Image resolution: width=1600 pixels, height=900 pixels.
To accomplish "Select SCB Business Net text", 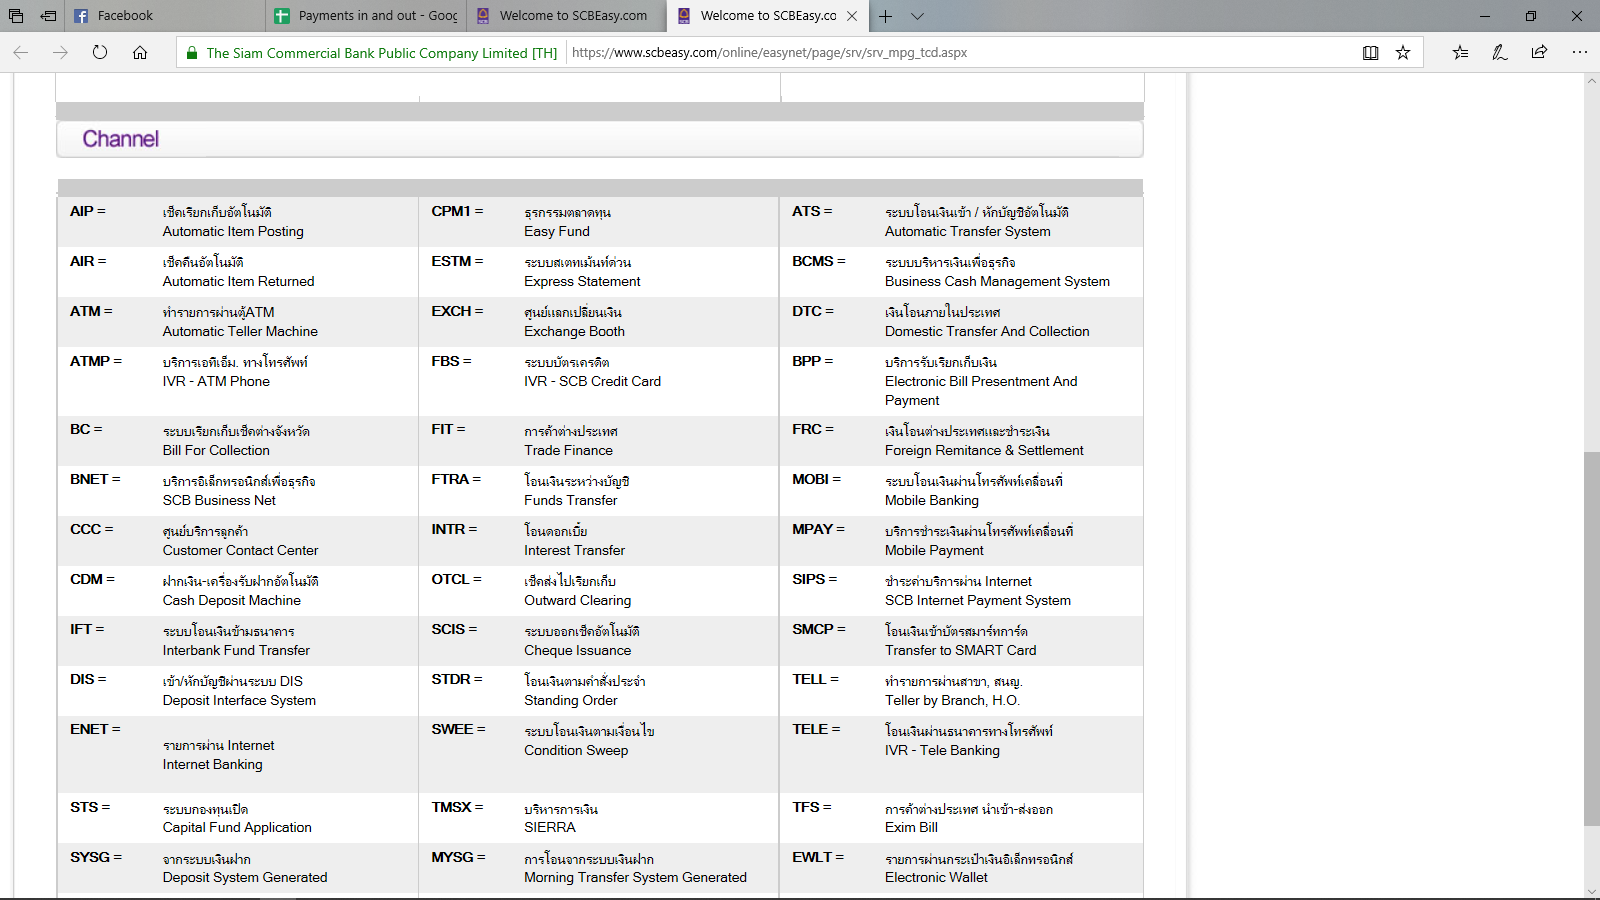I will [219, 500].
